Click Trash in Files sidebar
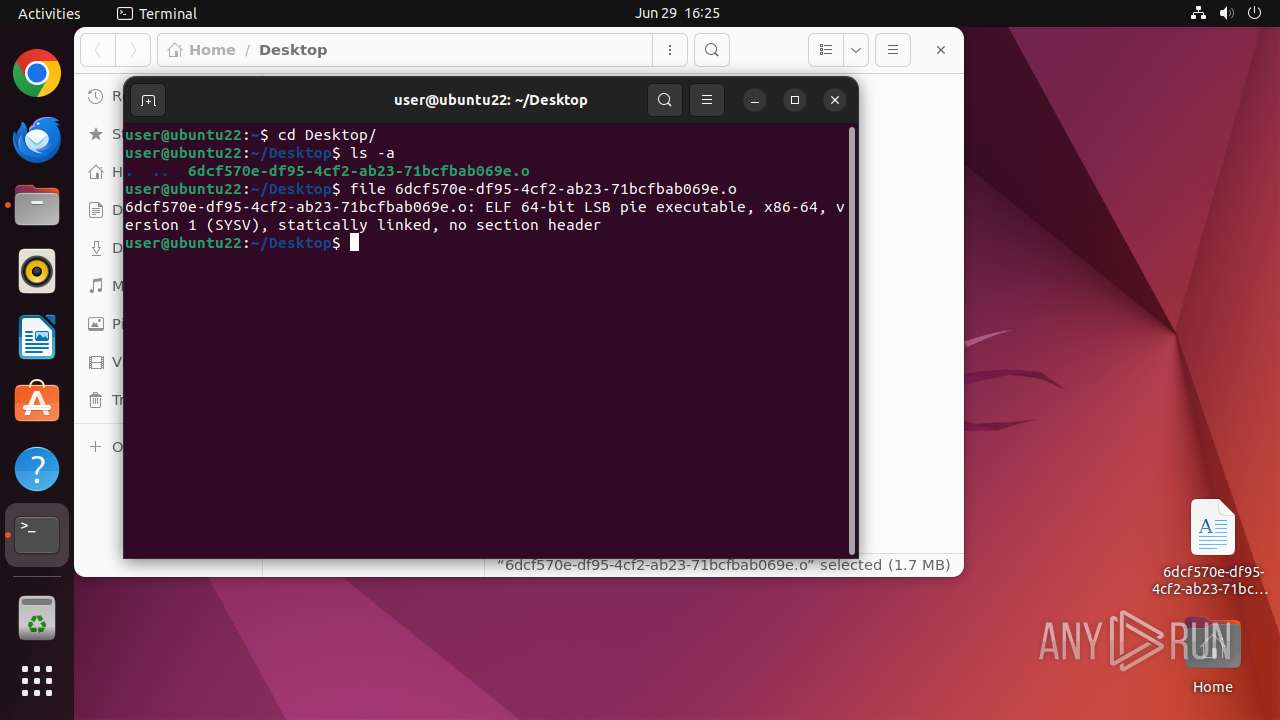Image resolution: width=1280 pixels, height=720 pixels. click(104, 400)
